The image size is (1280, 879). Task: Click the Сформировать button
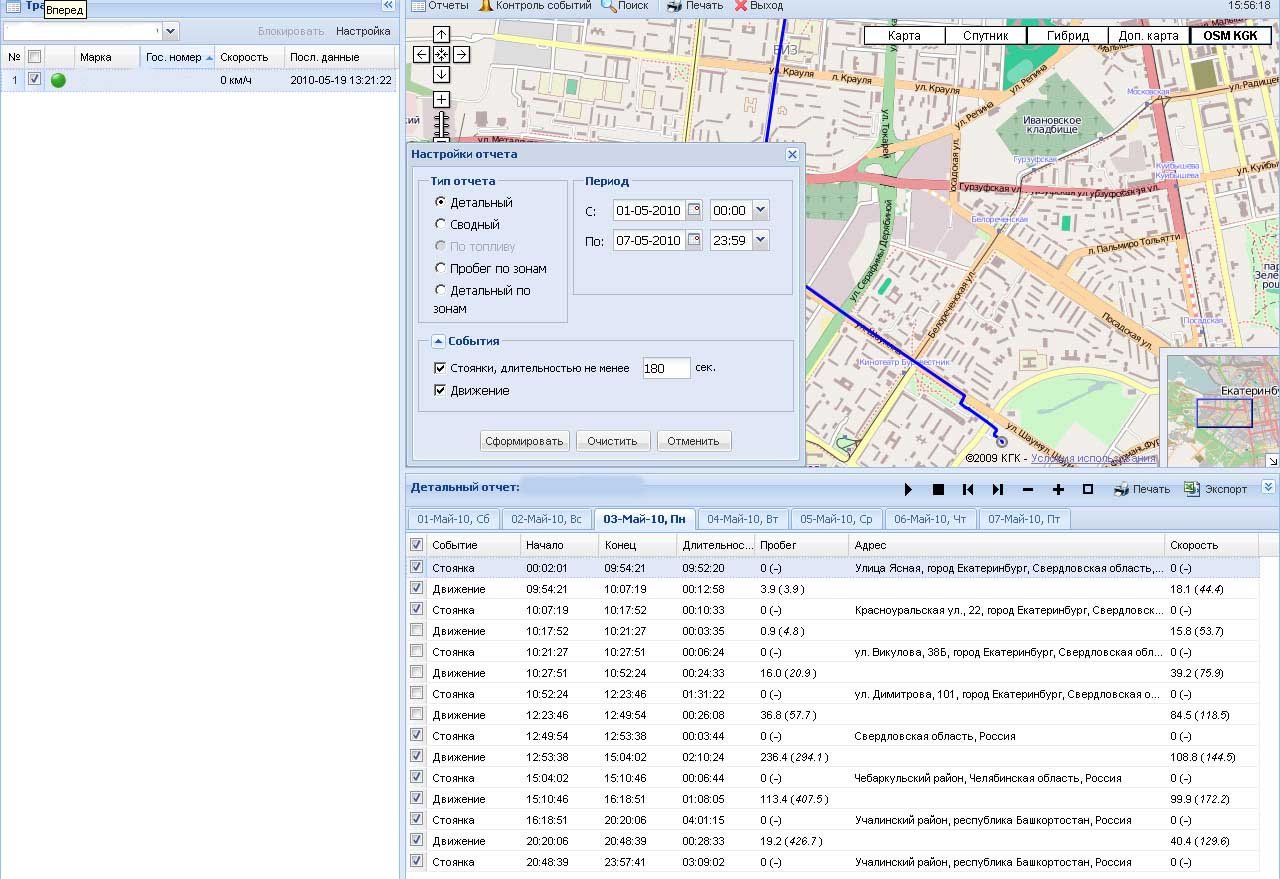[525, 441]
